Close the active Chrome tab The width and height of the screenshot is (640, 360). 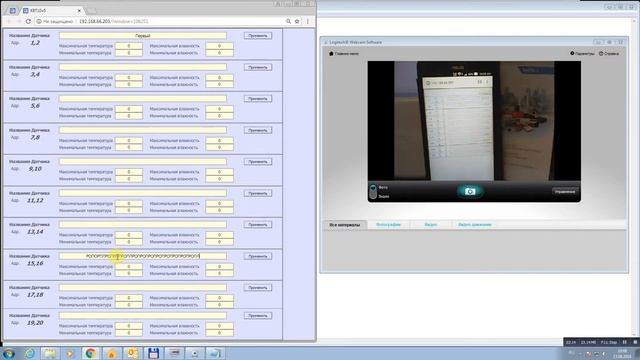[79, 10]
